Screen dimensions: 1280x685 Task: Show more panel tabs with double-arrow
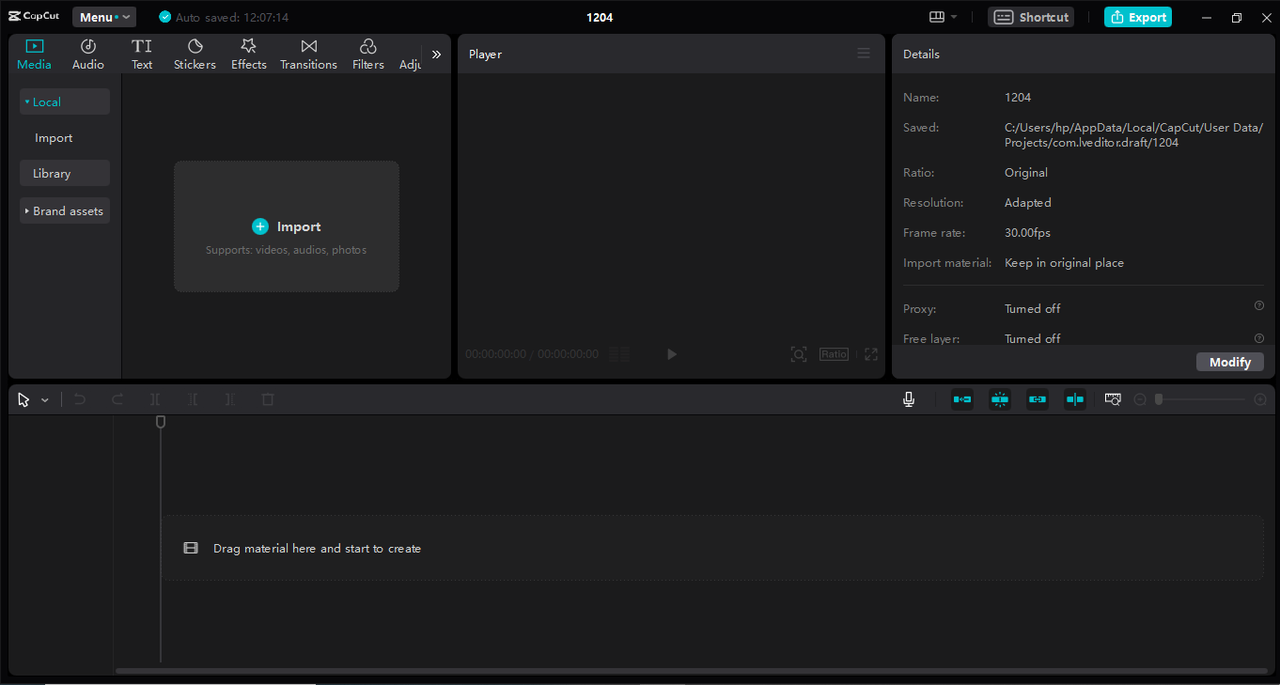436,54
